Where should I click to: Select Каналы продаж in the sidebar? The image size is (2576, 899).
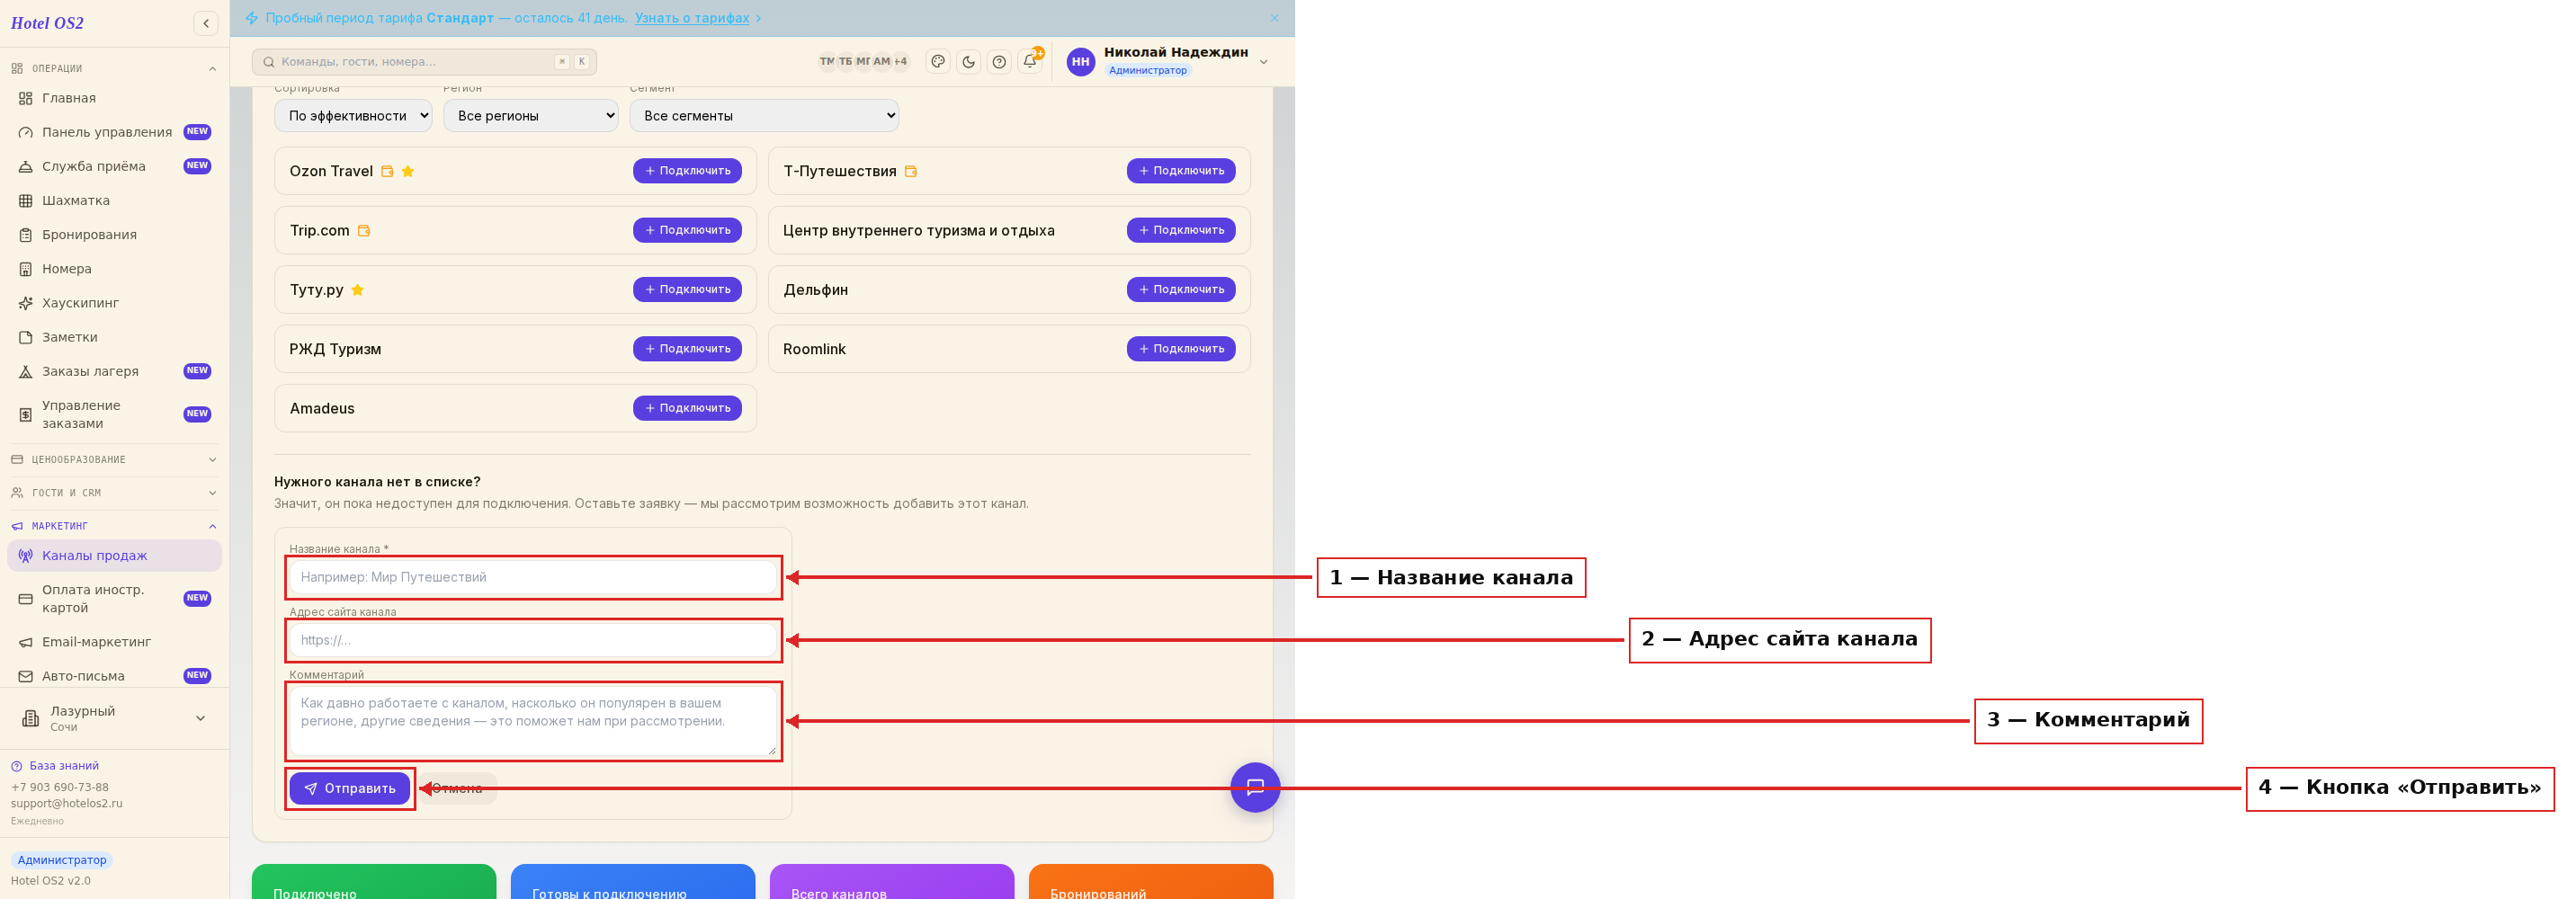[115, 556]
